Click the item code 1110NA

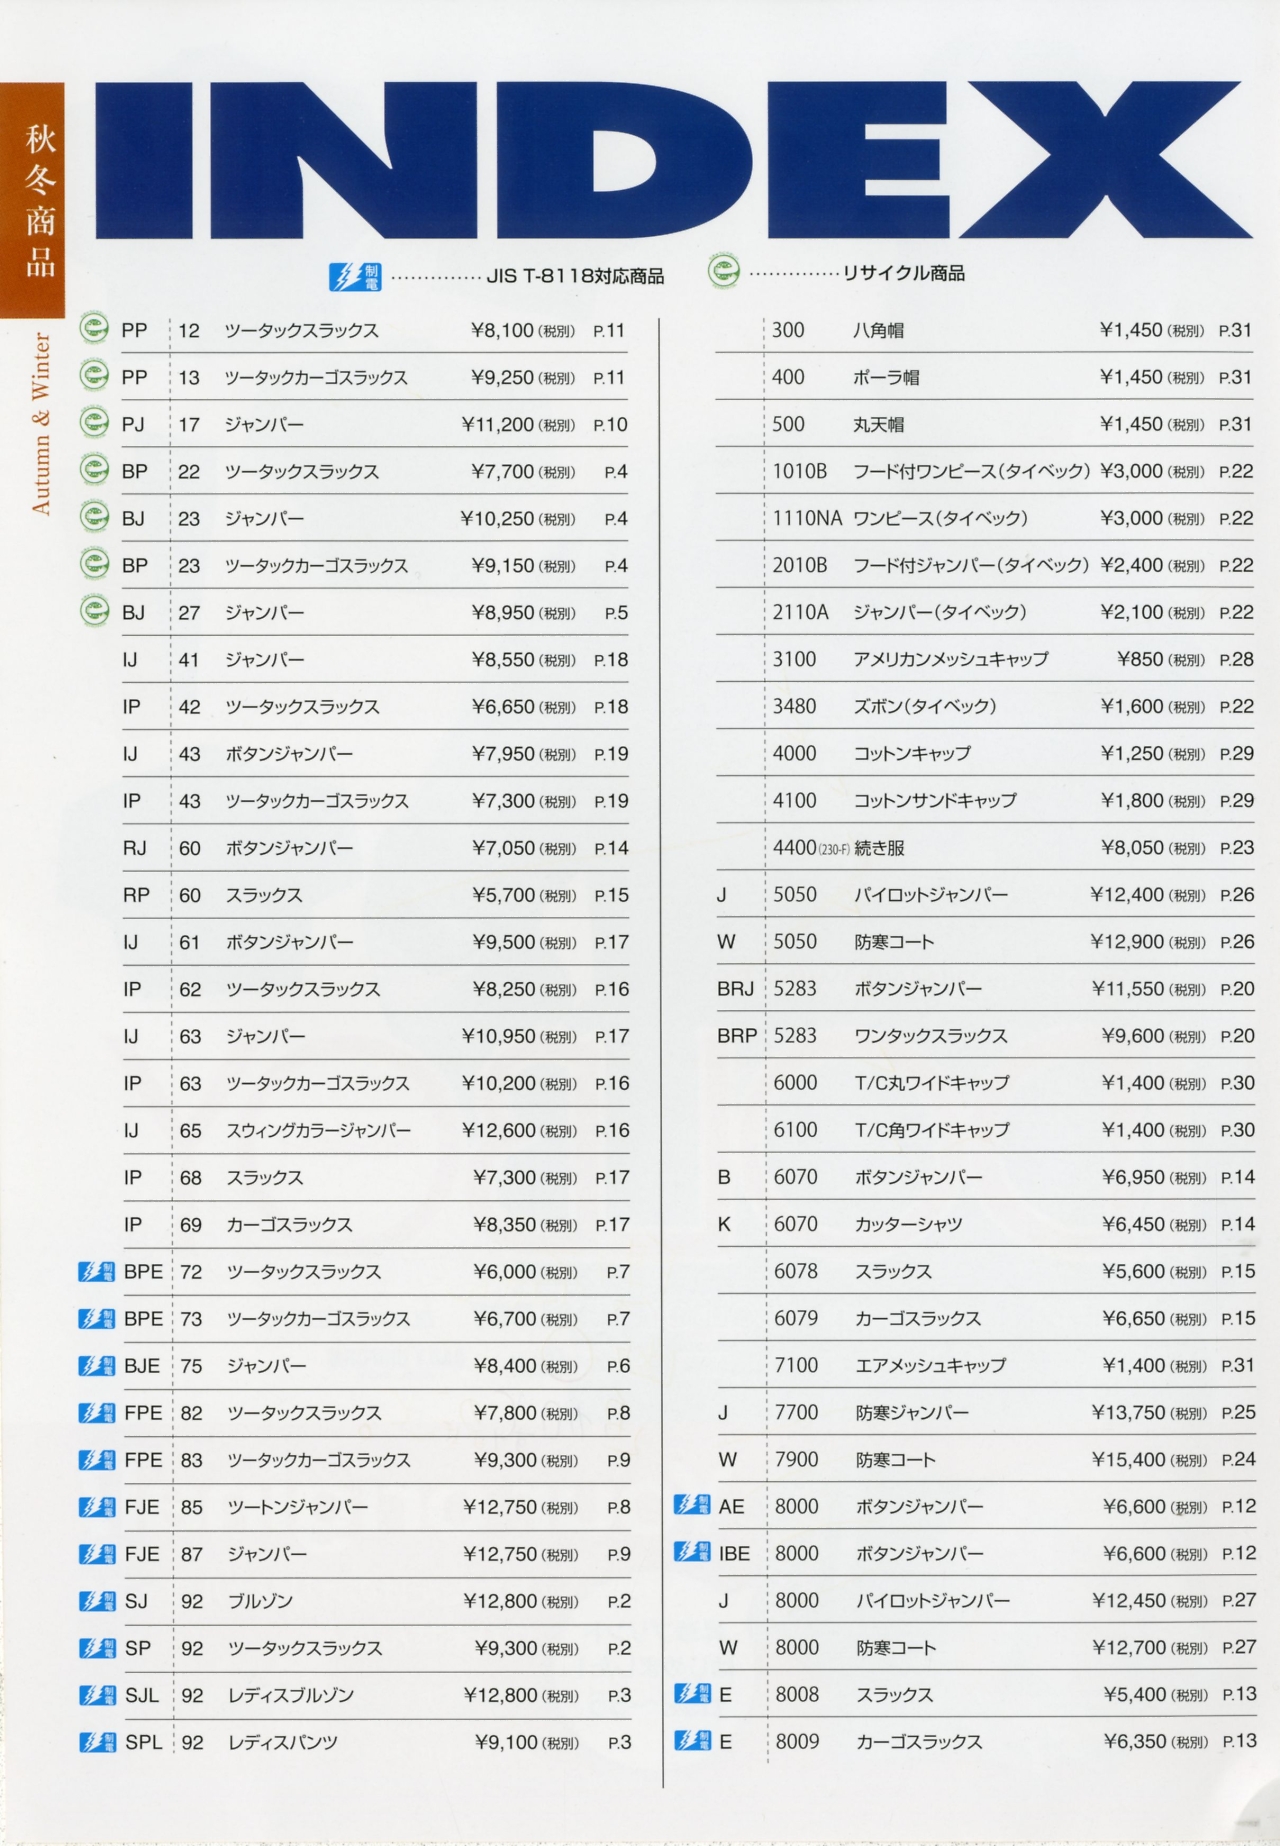tap(806, 518)
